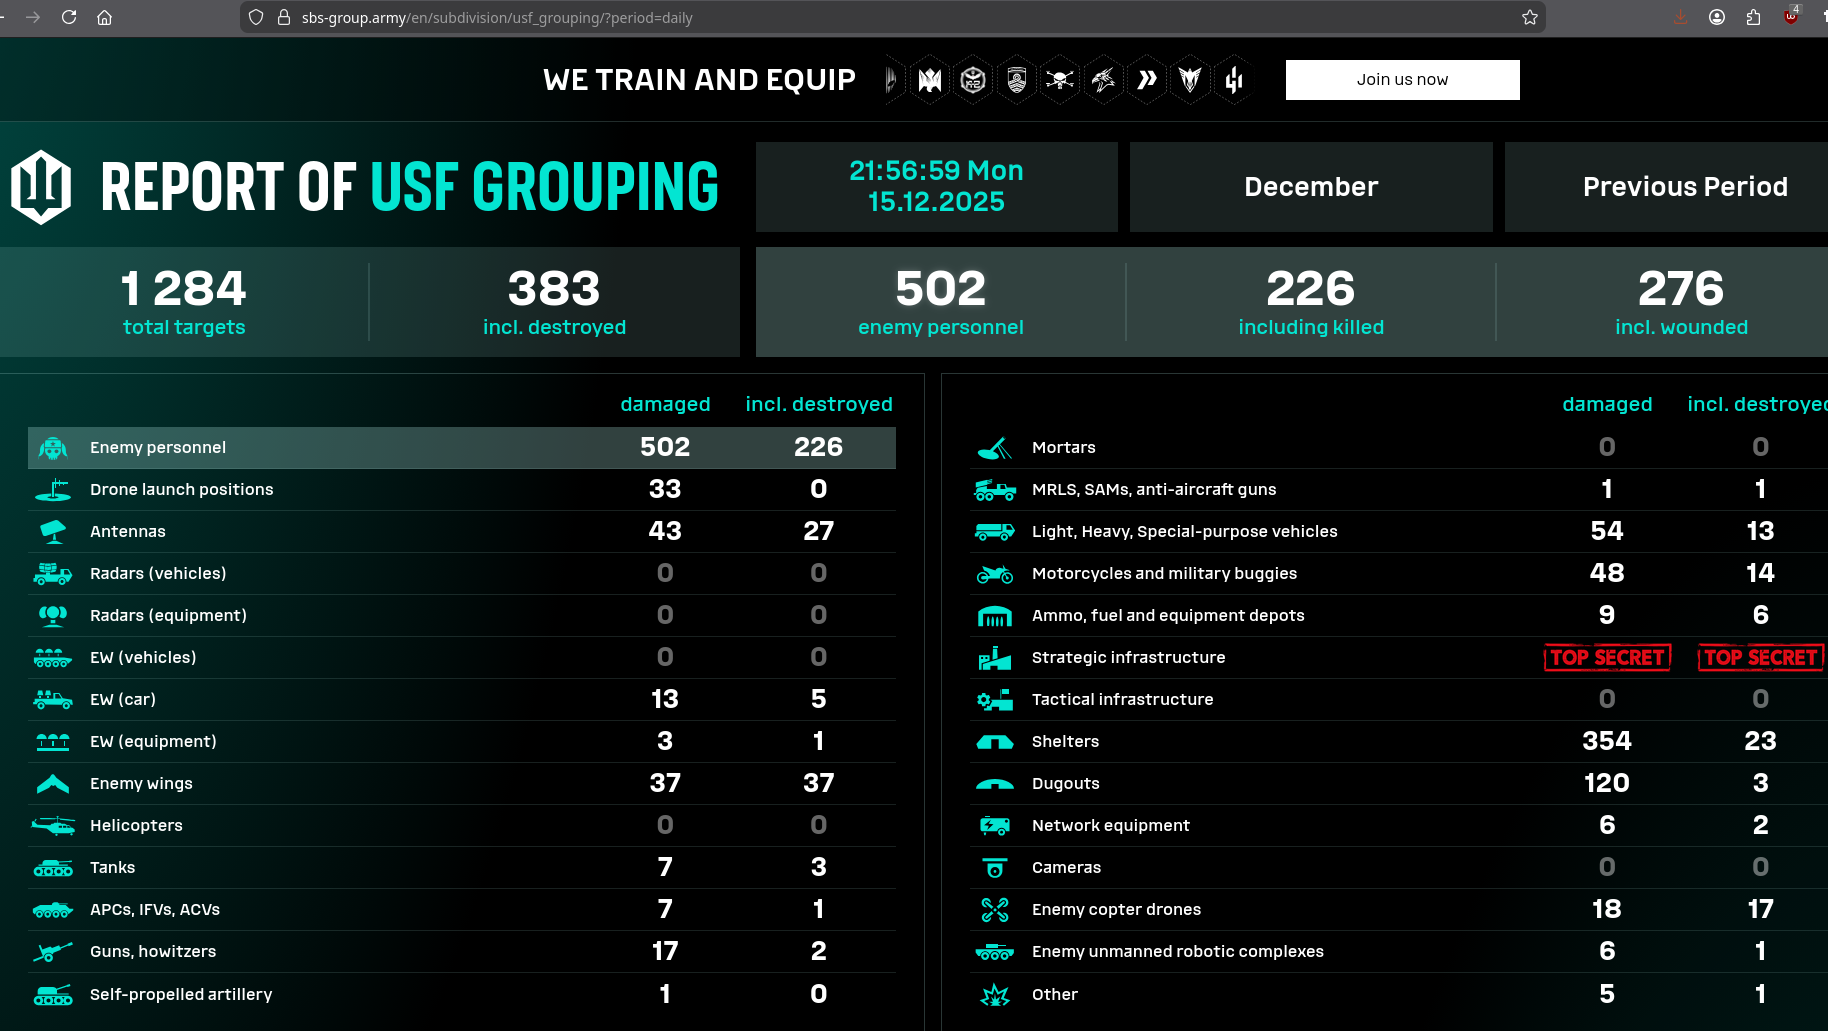Click the Motorcycles and military buggies icon

(995, 574)
